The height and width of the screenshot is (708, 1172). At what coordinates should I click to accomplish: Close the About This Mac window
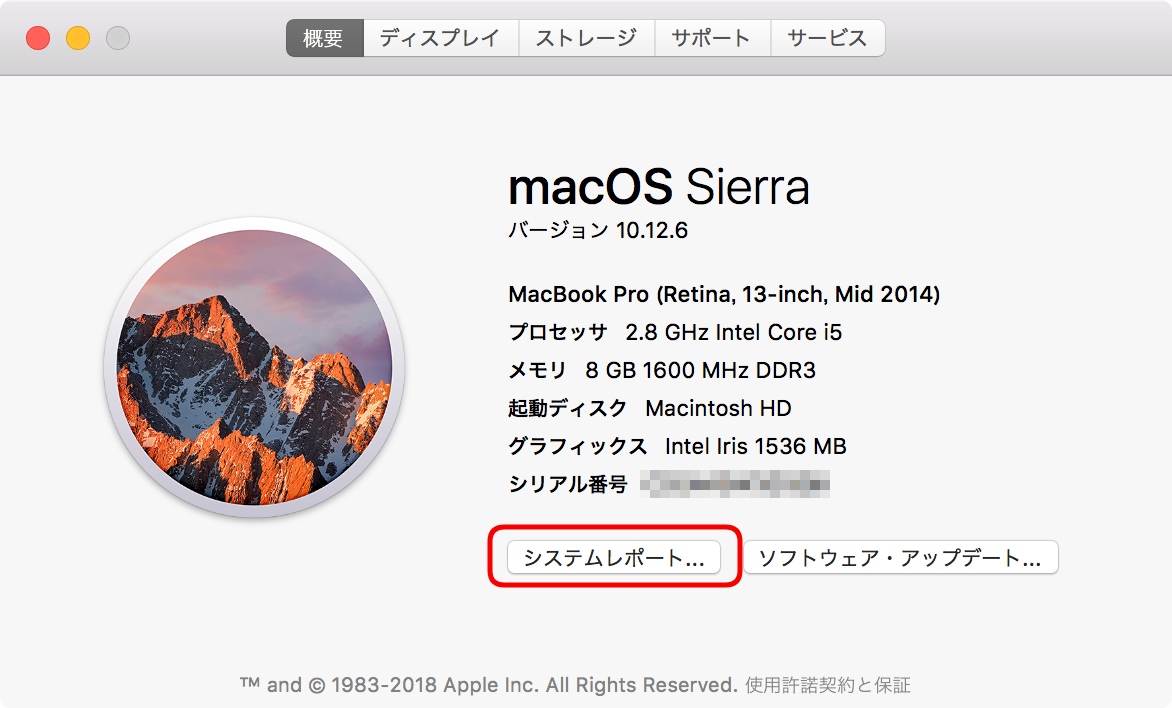pyautogui.click(x=38, y=39)
